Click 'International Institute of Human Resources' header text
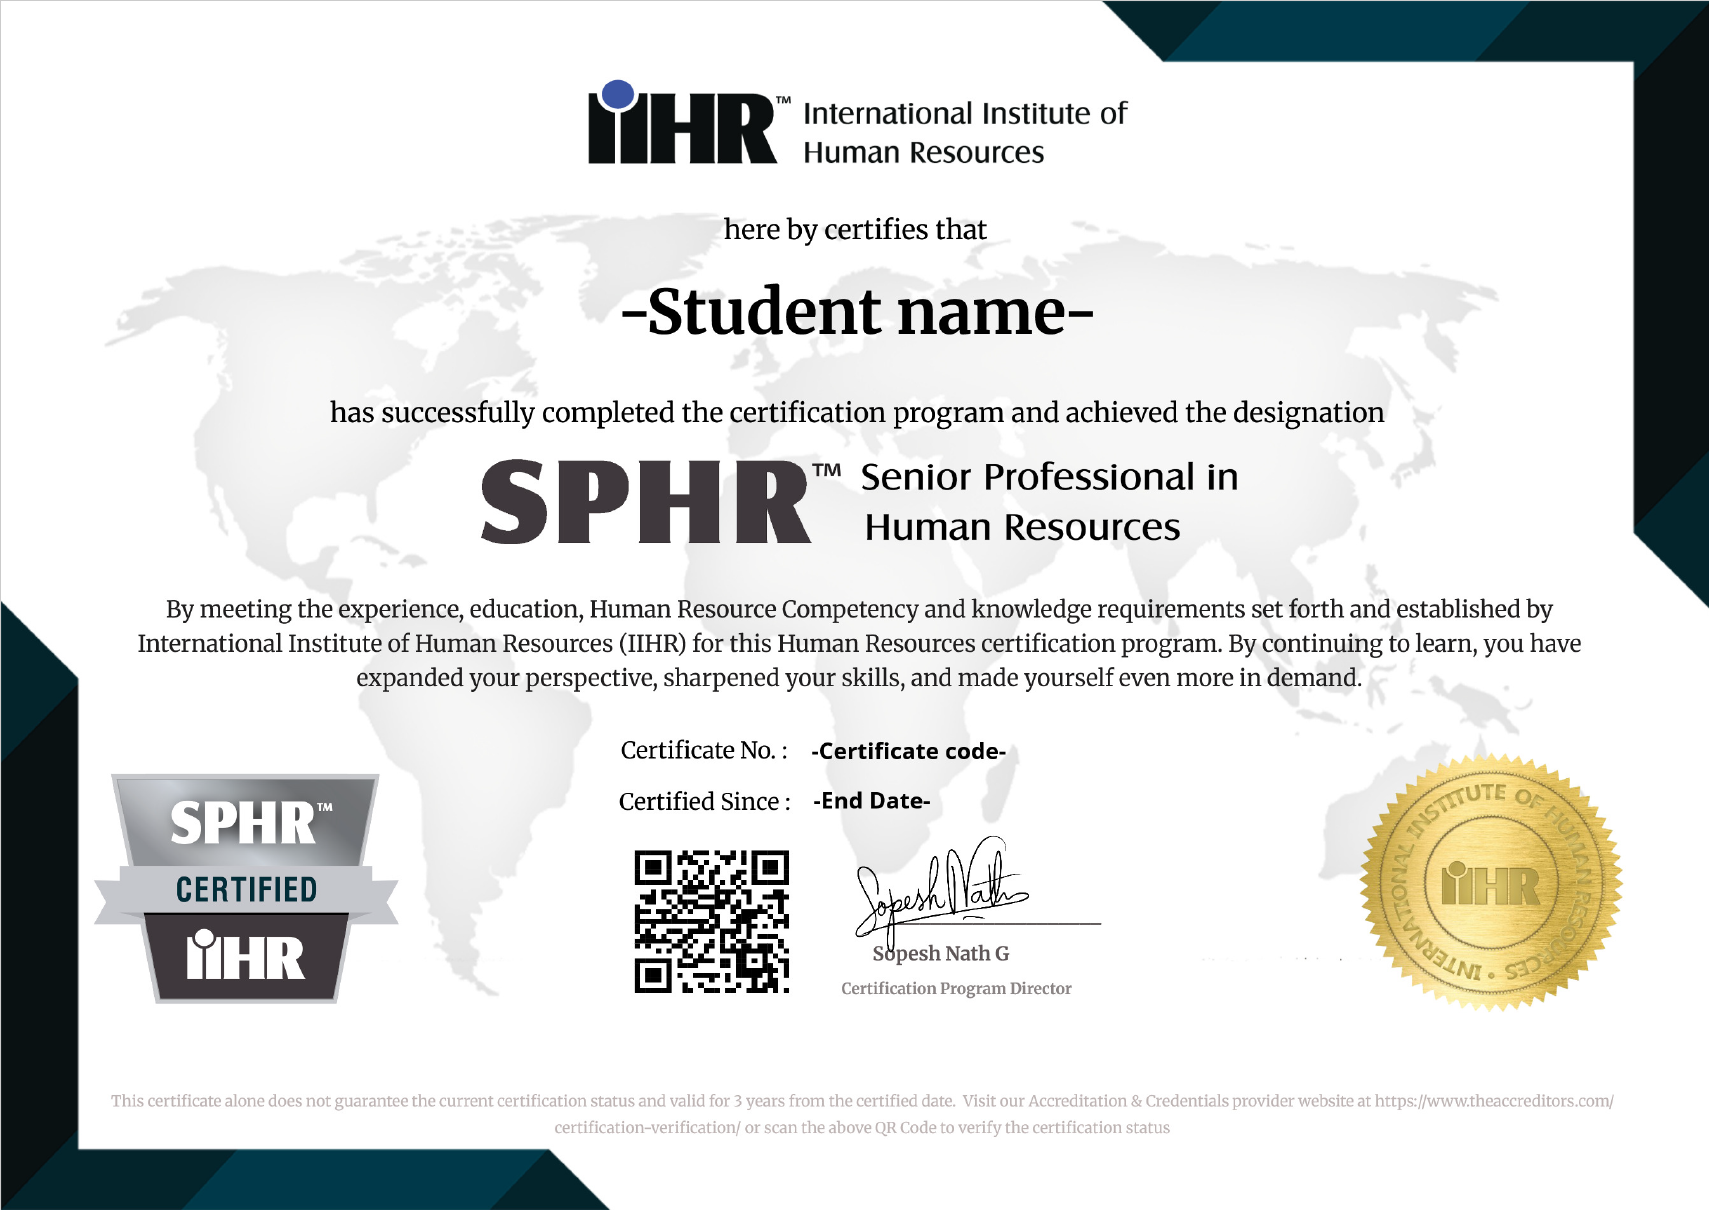Screen dimensions: 1709x1210 coord(965,132)
